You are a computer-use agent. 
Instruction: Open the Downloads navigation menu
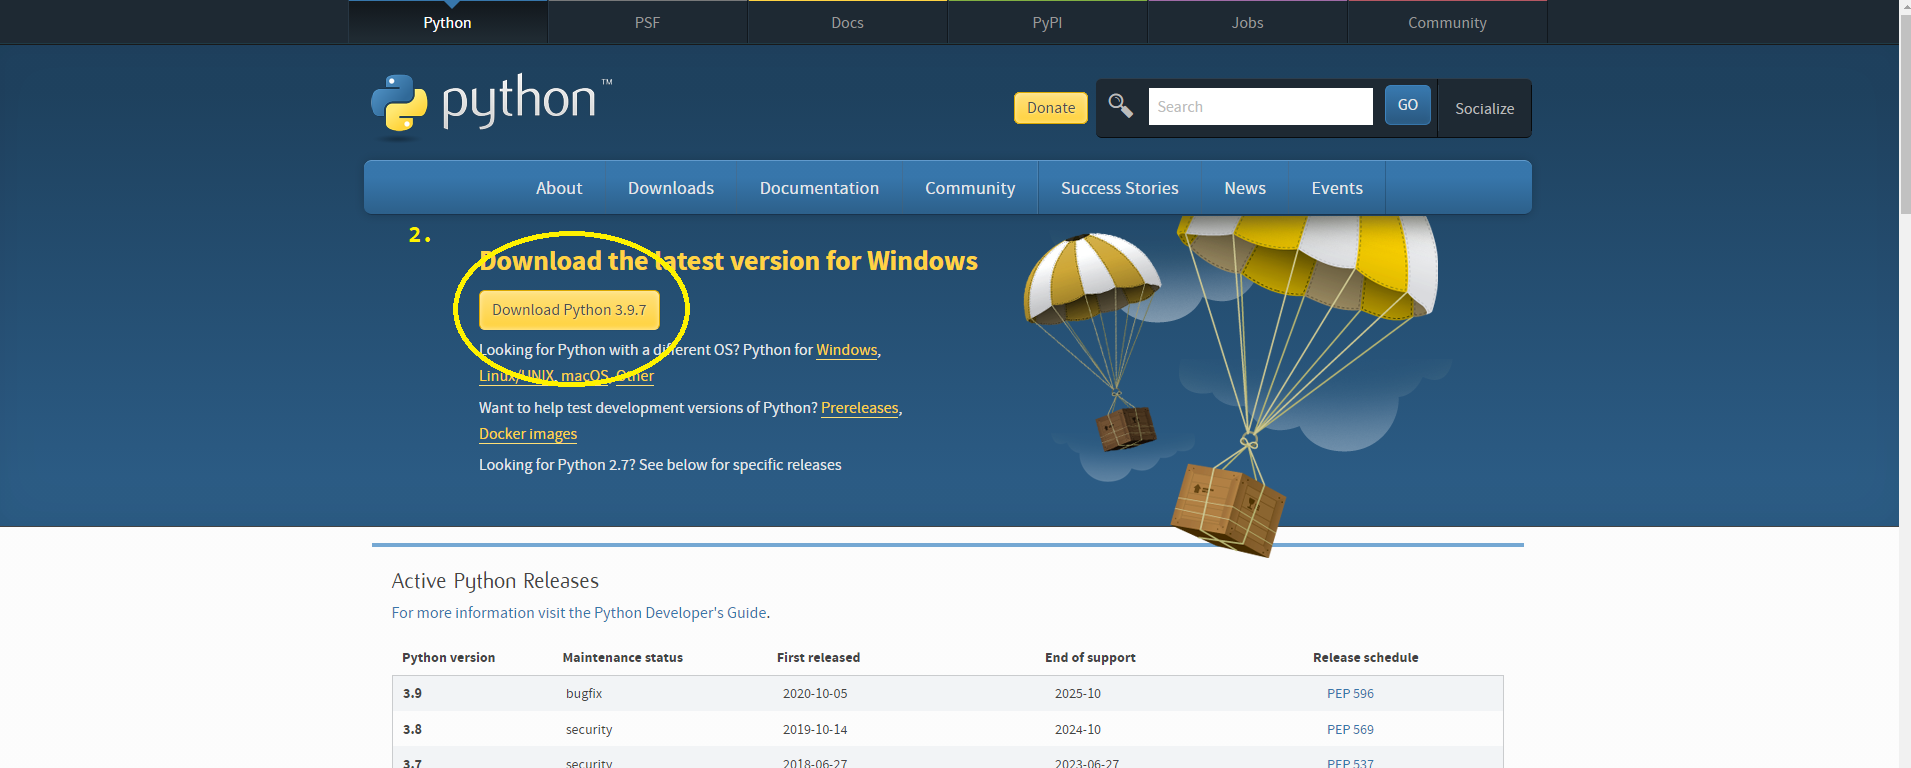click(671, 188)
